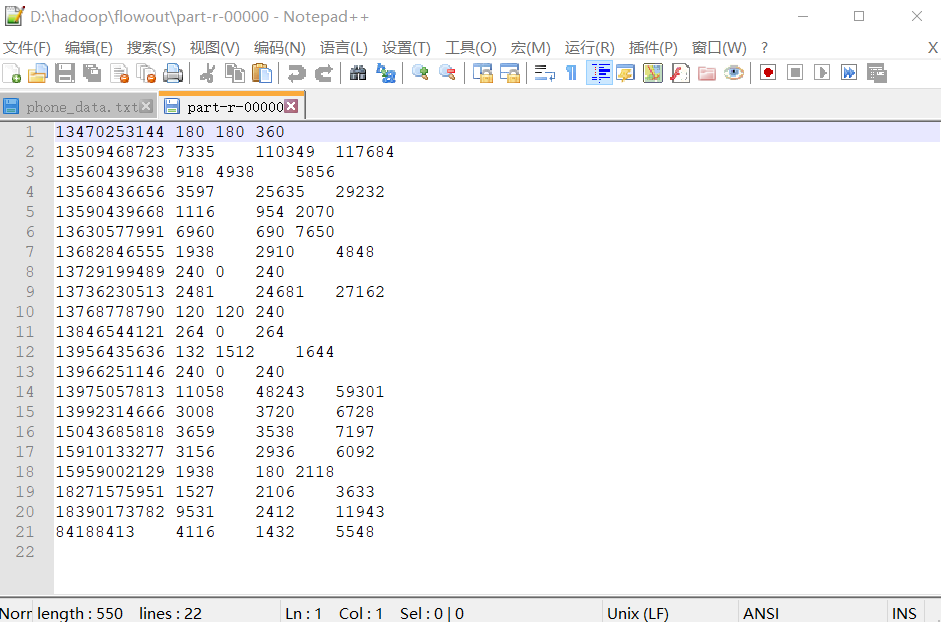Click the Paste clipboard icon
This screenshot has width=941, height=622.
(x=262, y=73)
